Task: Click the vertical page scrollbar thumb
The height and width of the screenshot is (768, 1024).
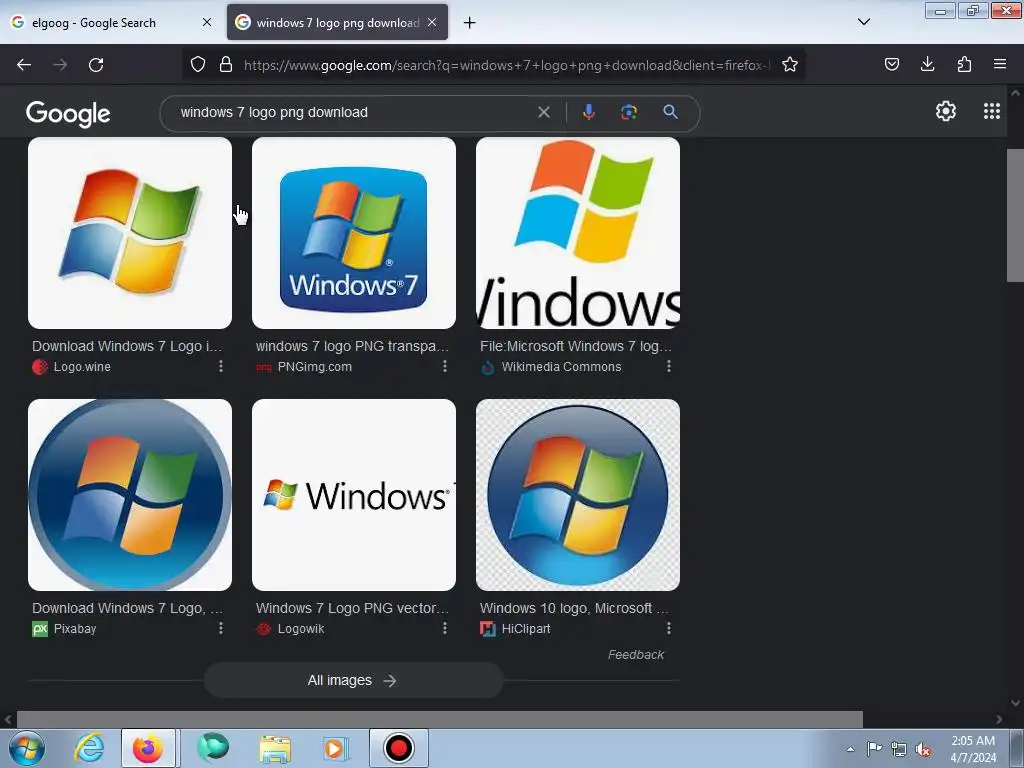Action: (x=1015, y=215)
